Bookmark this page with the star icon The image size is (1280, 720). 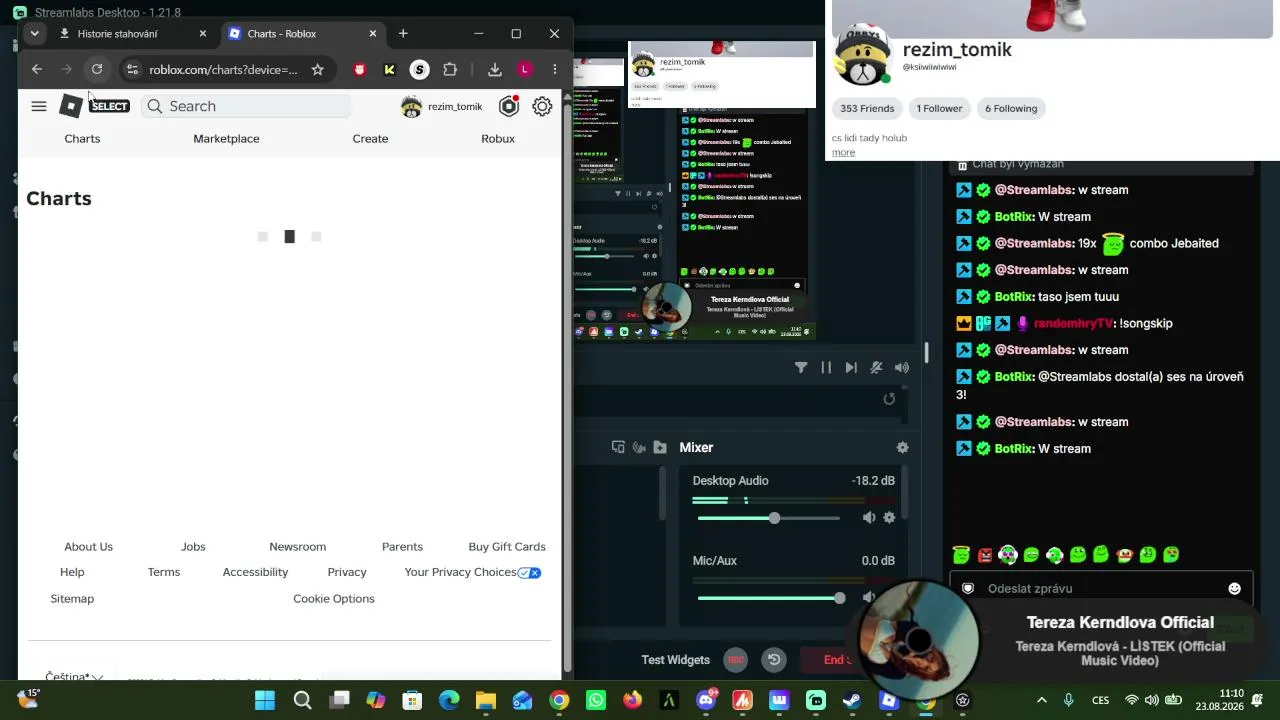pyautogui.click(x=317, y=69)
